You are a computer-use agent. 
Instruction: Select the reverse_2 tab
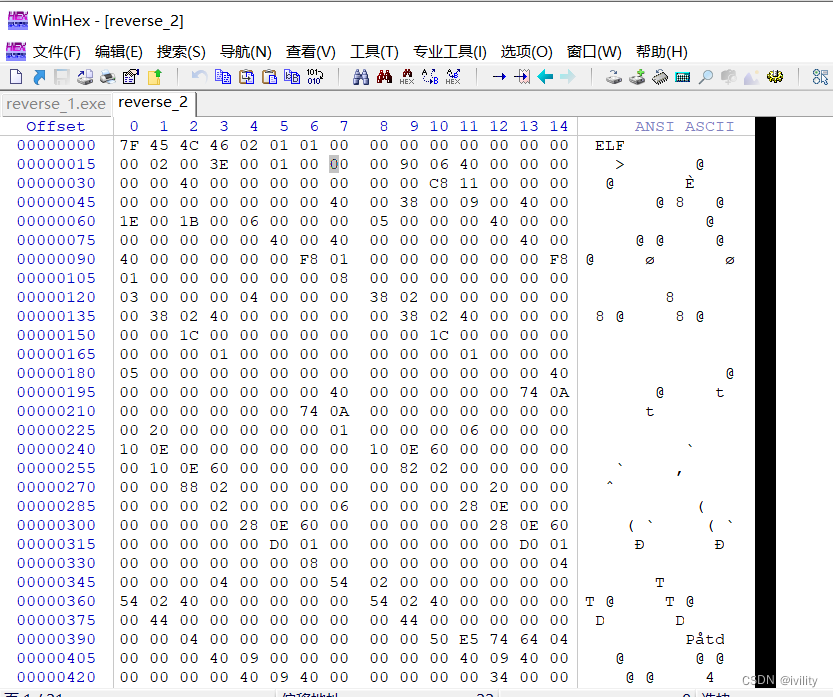click(153, 102)
